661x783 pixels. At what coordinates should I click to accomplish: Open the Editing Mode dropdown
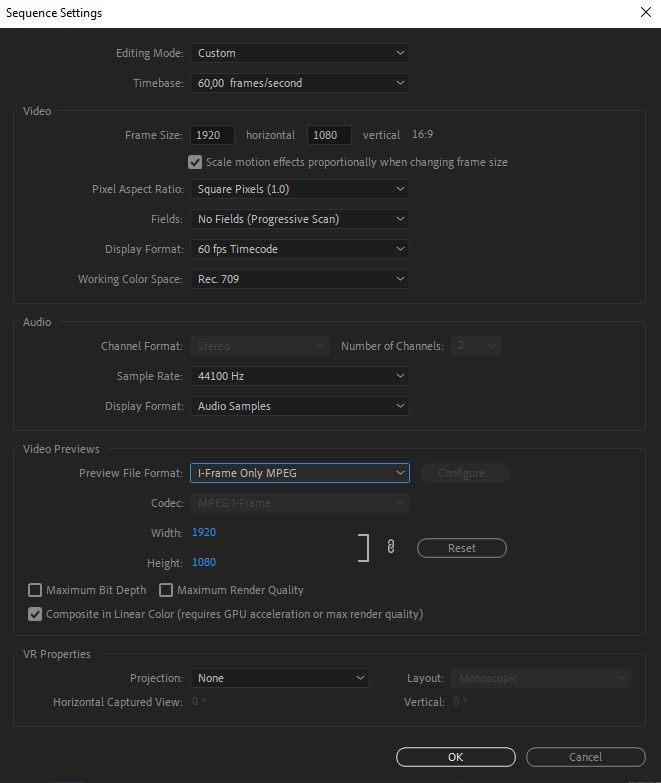[300, 53]
